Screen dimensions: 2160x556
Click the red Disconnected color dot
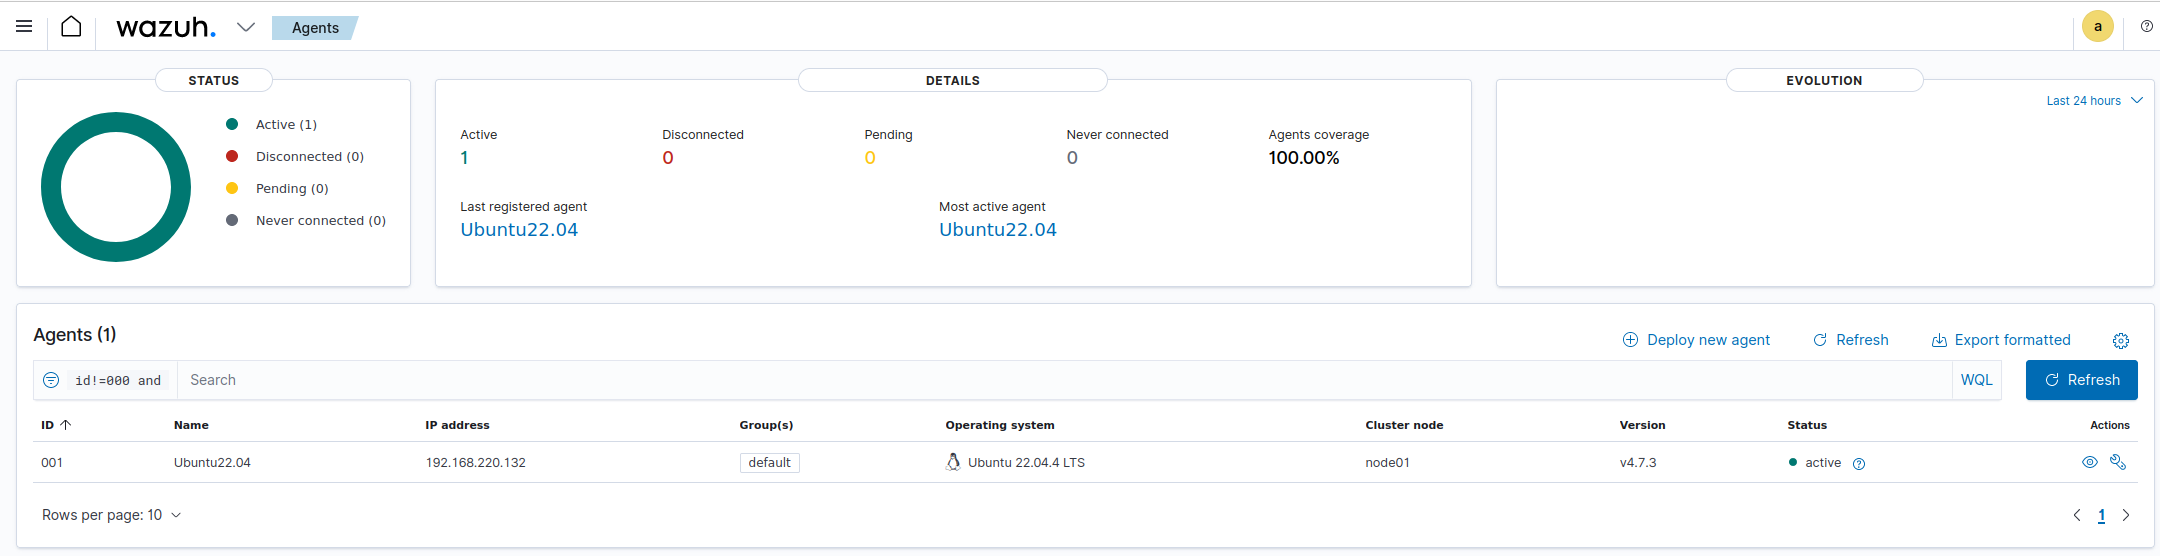pyautogui.click(x=232, y=156)
